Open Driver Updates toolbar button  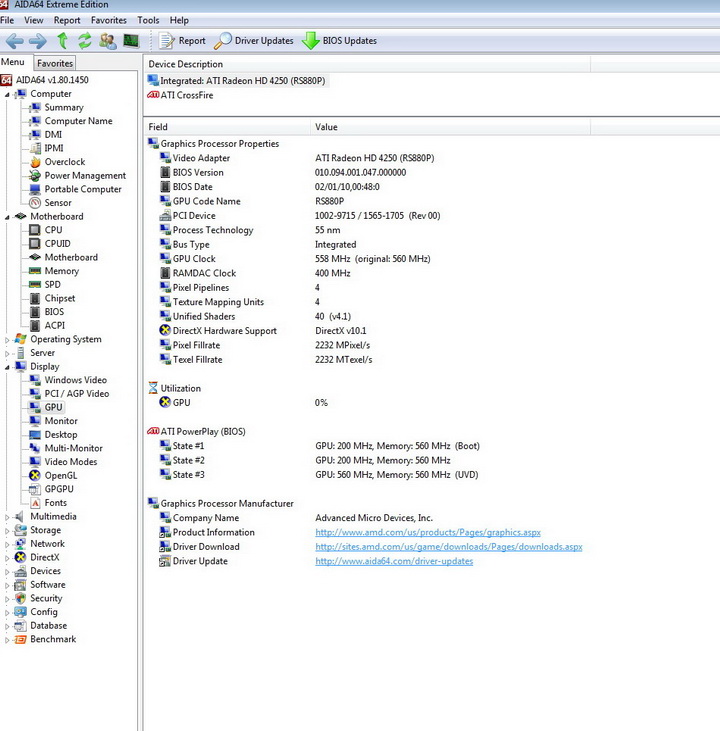pyautogui.click(x=254, y=41)
